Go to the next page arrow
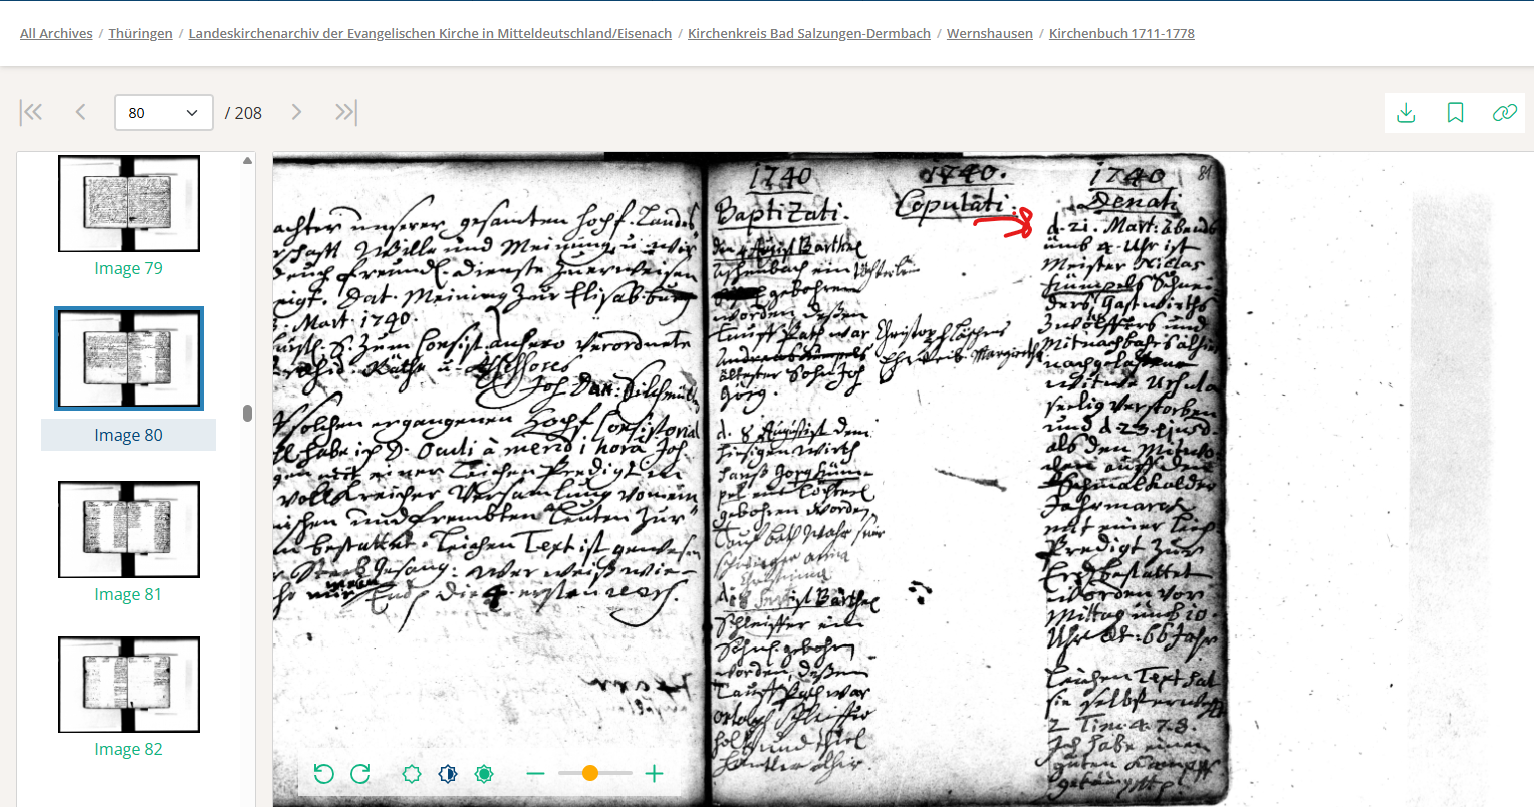Viewport: 1534px width, 807px height. pos(296,112)
